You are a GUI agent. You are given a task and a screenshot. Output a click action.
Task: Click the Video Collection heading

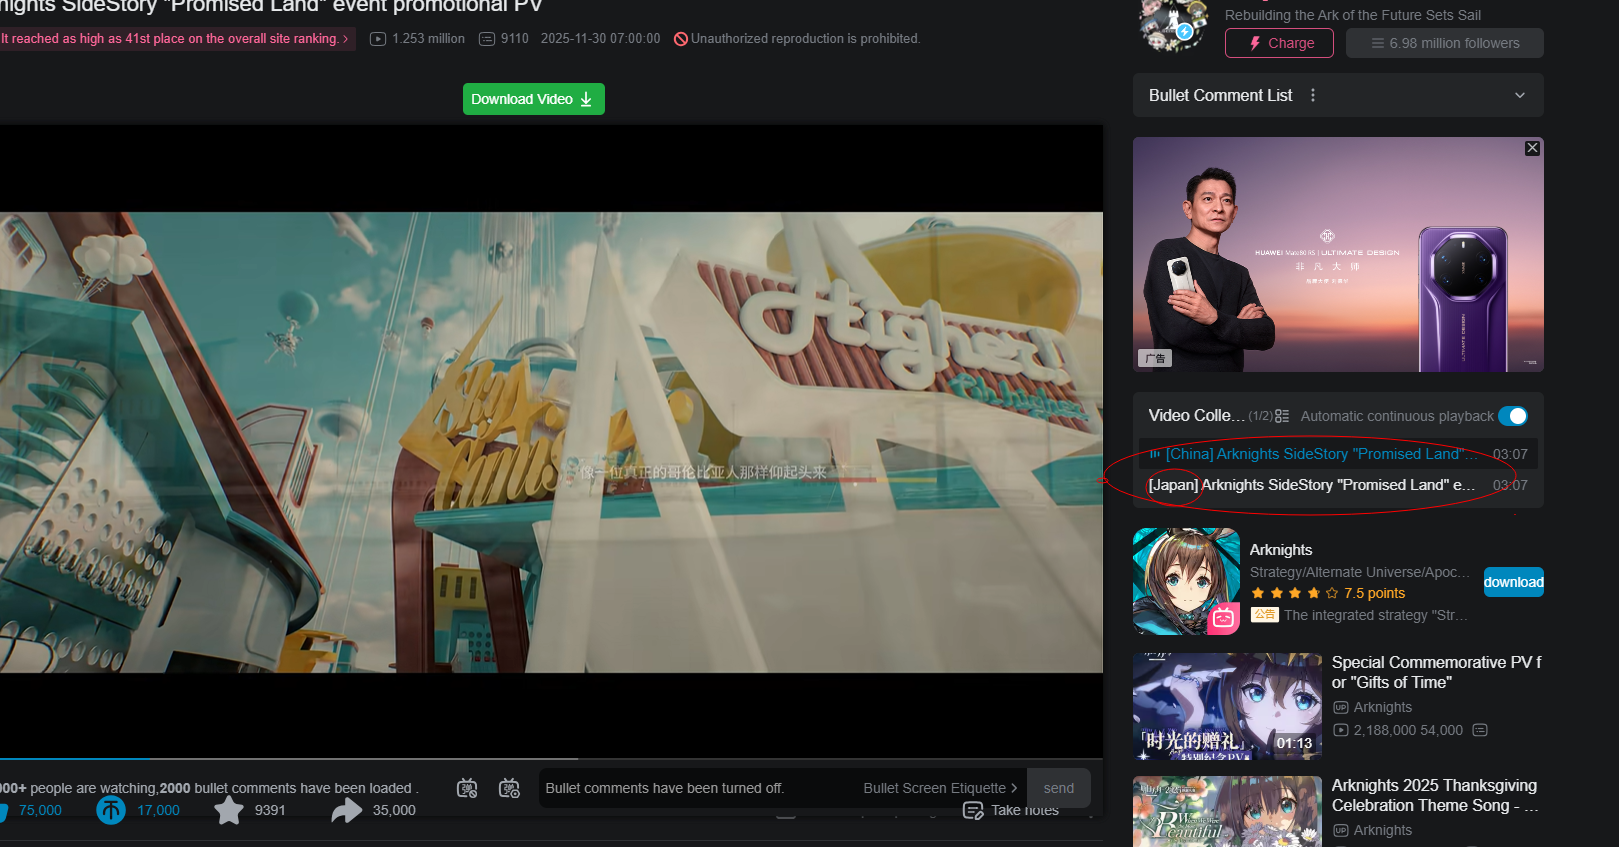[x=1197, y=415]
